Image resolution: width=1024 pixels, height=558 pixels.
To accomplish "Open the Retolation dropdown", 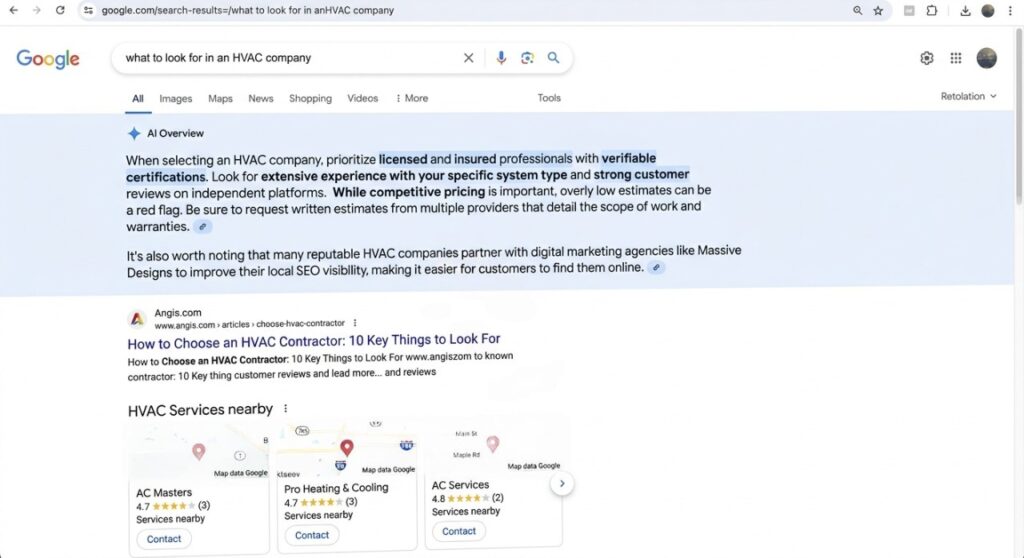I will [968, 96].
